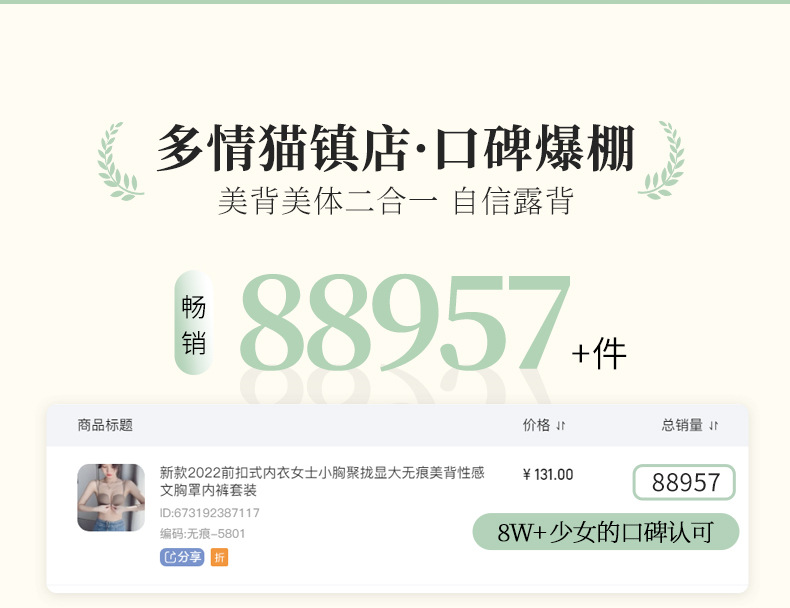Sort by 总销量 using its sort arrows
The width and height of the screenshot is (790, 608).
pyautogui.click(x=713, y=426)
